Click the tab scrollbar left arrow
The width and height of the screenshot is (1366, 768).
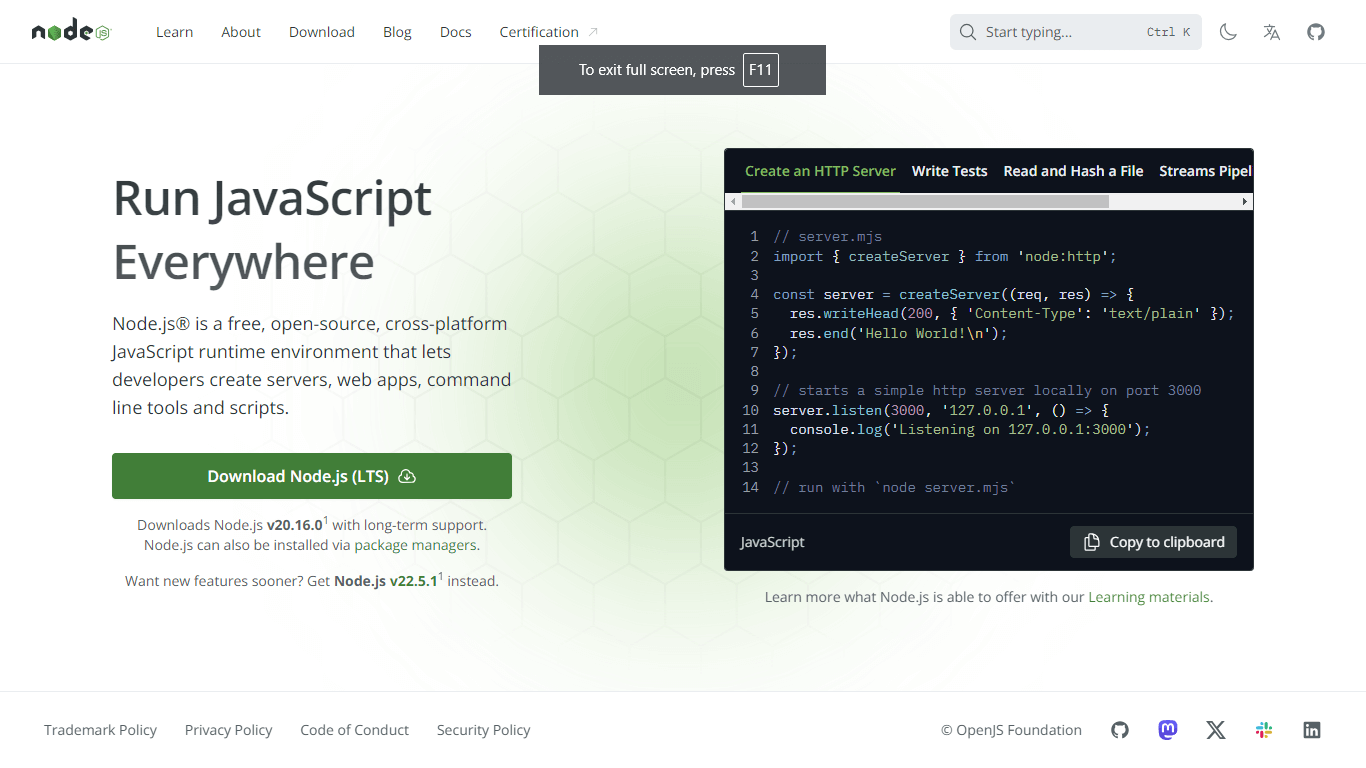tap(733, 202)
